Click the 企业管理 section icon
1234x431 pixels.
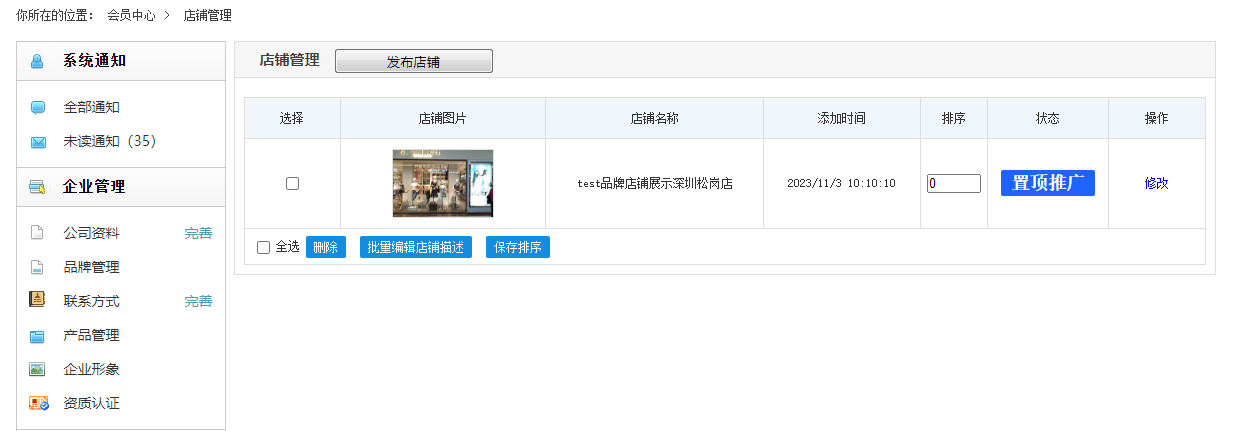(x=38, y=187)
